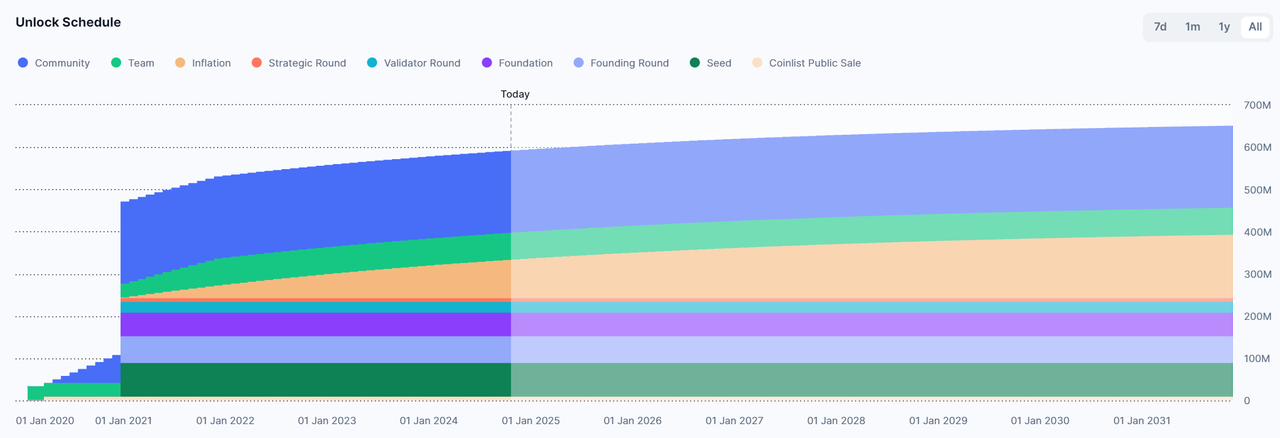1280x438 pixels.
Task: Click the dark green Seed legend dot
Action: click(695, 63)
